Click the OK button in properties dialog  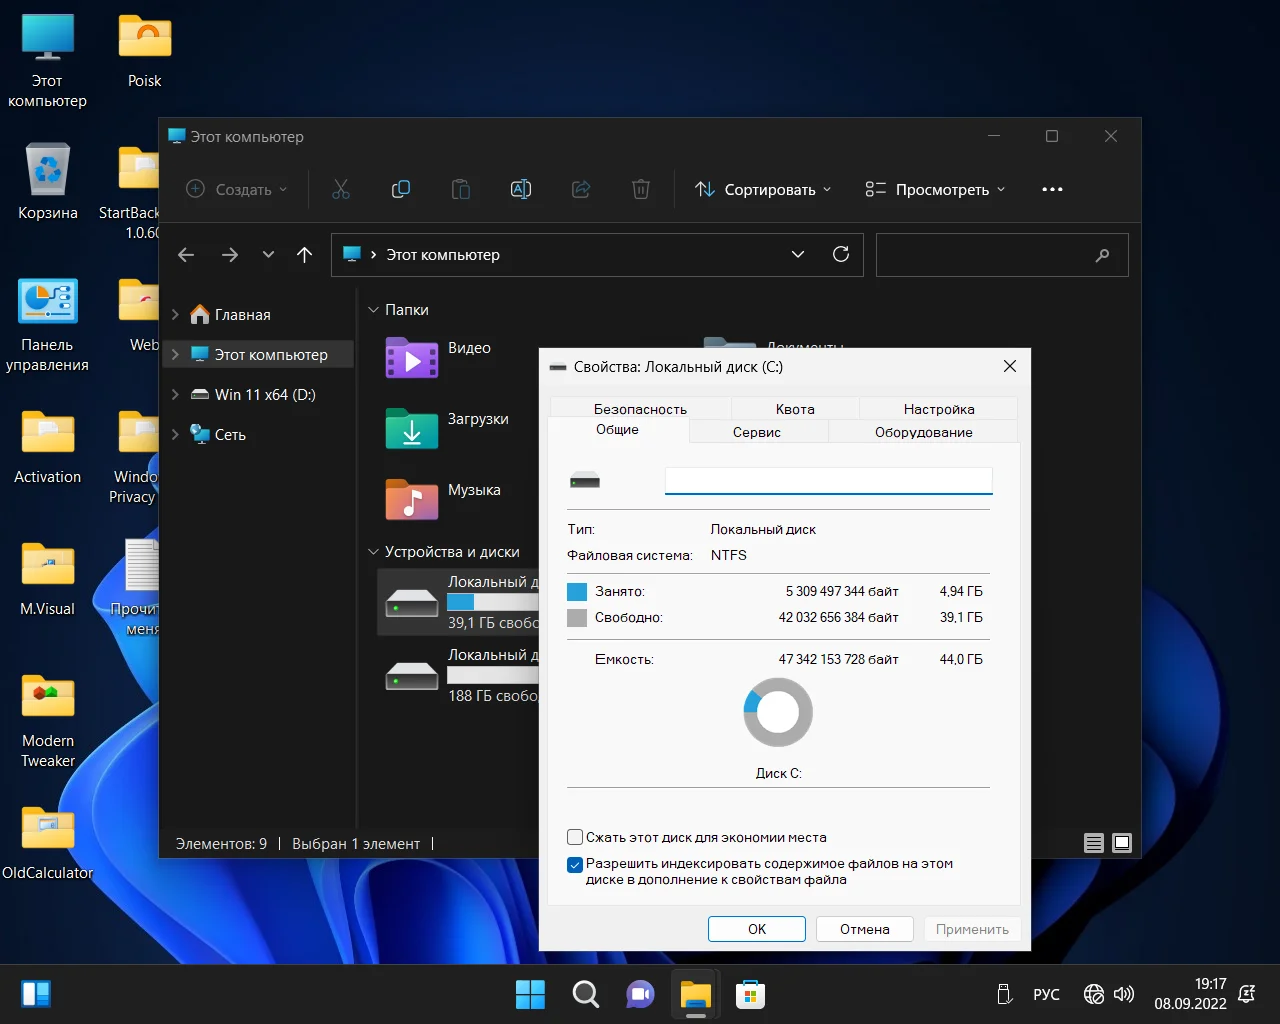756,929
